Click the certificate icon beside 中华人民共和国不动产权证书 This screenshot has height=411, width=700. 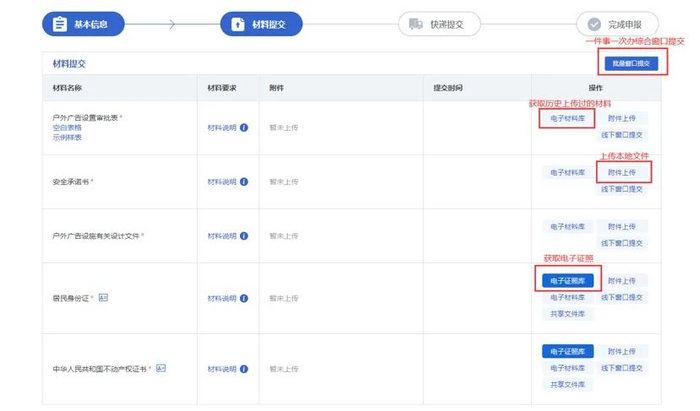(160, 367)
